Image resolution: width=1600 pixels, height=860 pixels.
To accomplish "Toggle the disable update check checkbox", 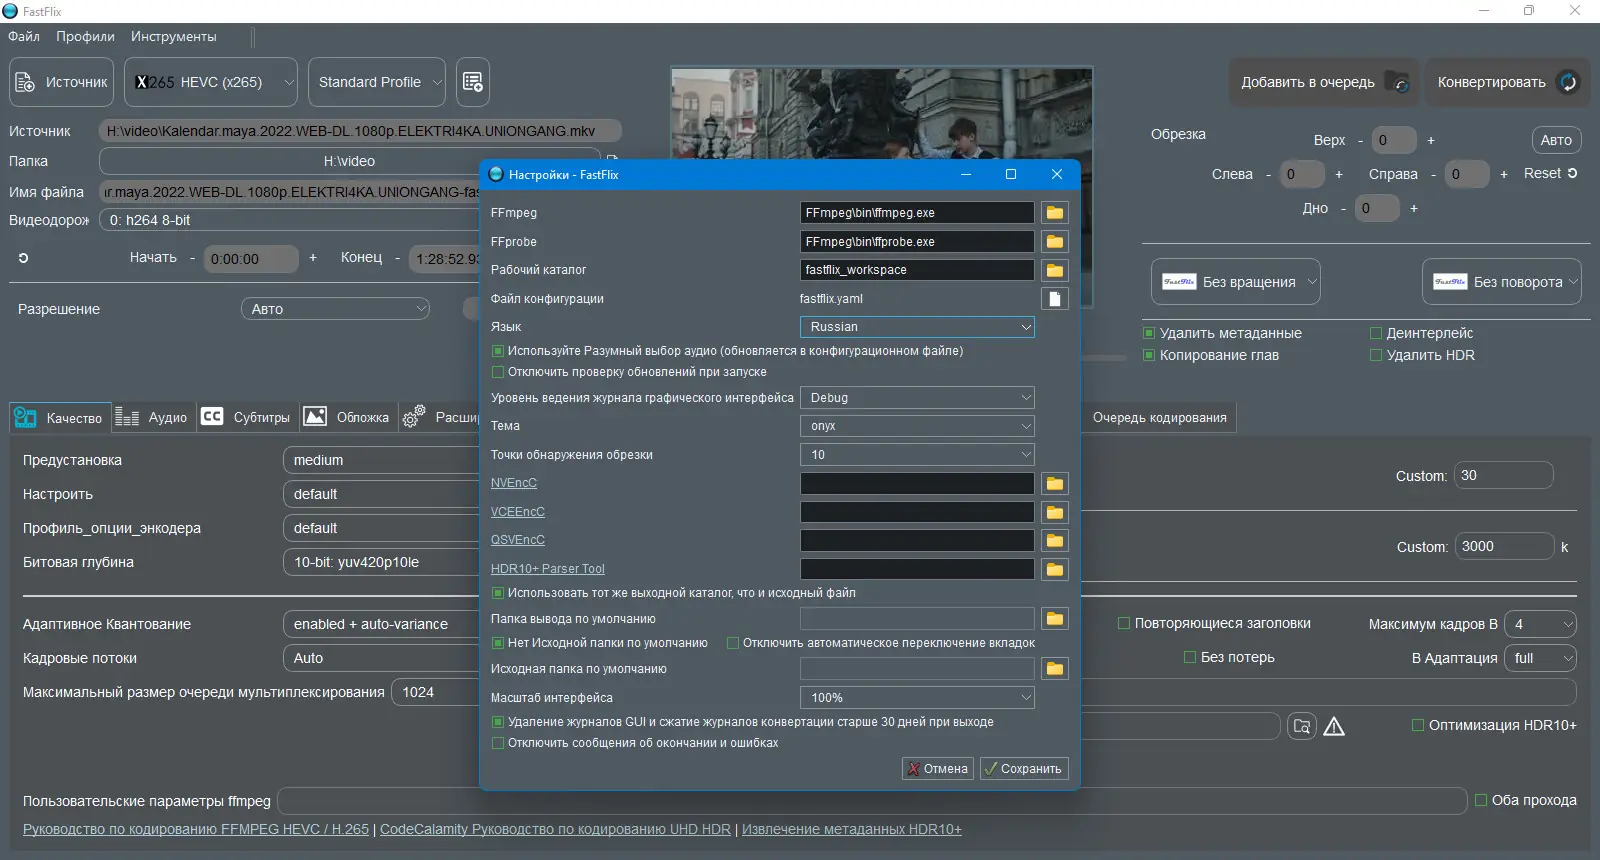I will click(498, 372).
